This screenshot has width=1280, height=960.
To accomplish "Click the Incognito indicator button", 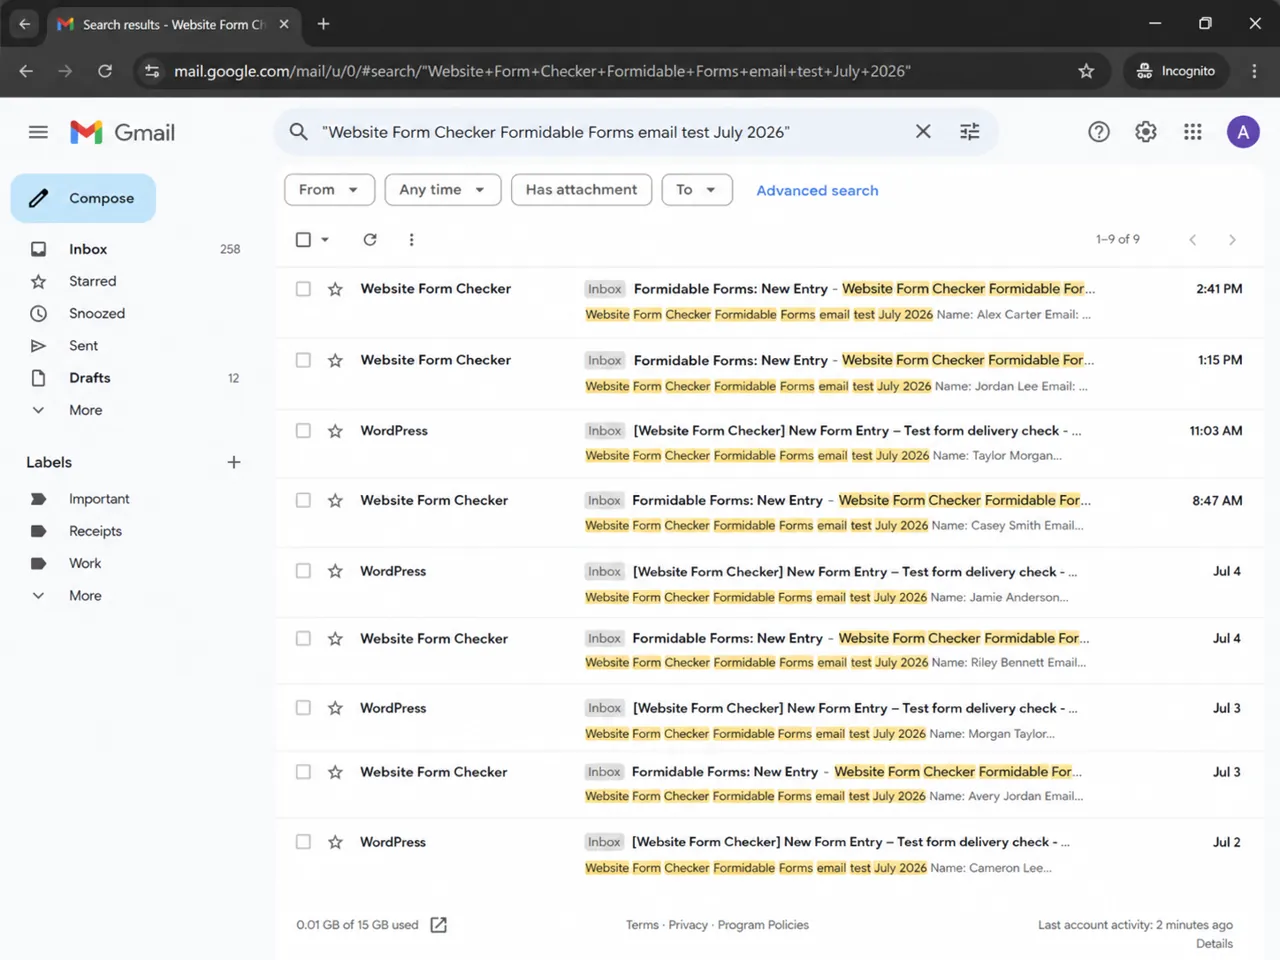I will click(x=1175, y=71).
